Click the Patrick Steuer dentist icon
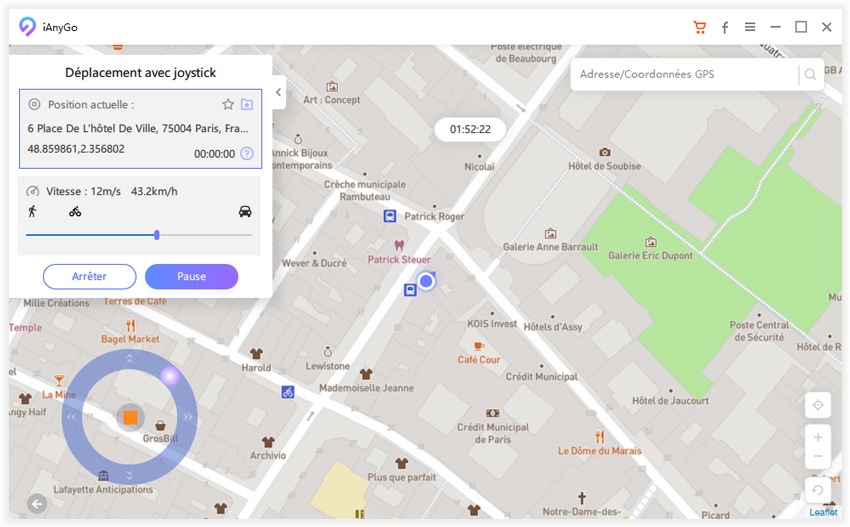 click(400, 246)
